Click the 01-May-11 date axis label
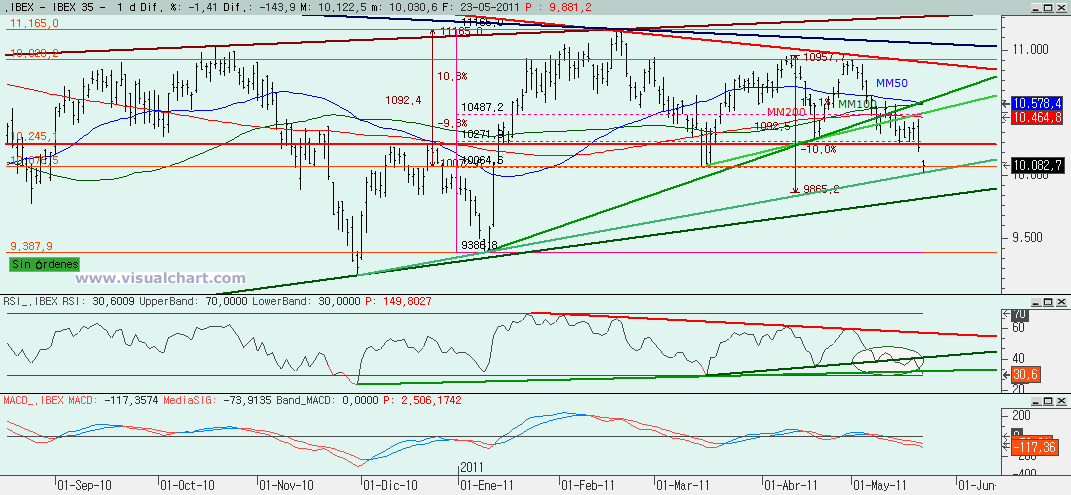Viewport: 1071px width, 495px height. coord(882,485)
